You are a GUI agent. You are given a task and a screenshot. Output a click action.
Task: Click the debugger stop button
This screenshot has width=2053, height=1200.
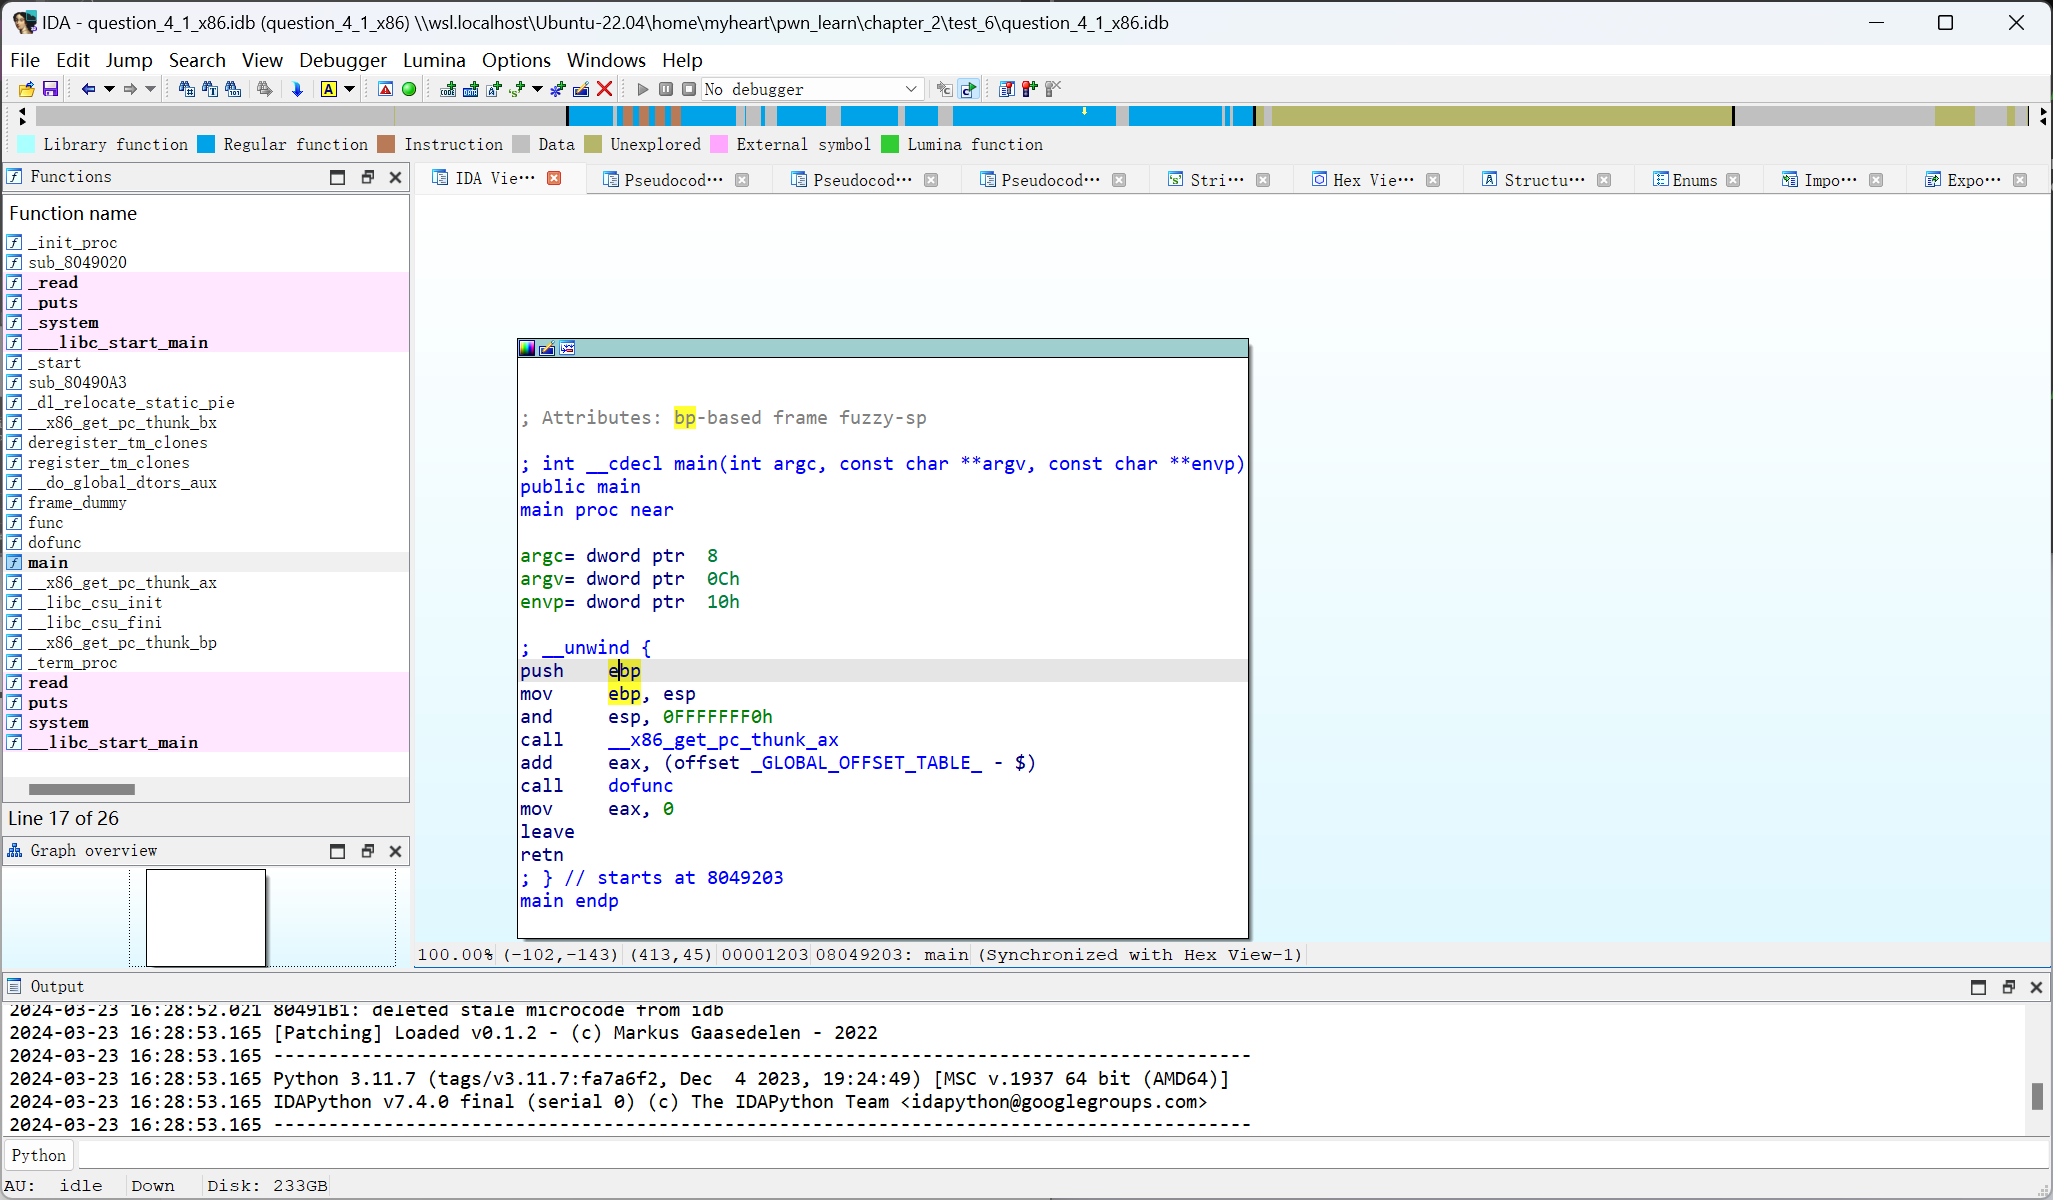coord(689,89)
